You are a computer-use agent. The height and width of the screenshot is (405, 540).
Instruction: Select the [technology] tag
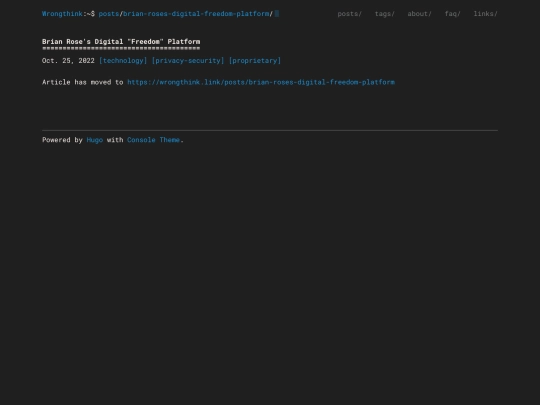(123, 61)
